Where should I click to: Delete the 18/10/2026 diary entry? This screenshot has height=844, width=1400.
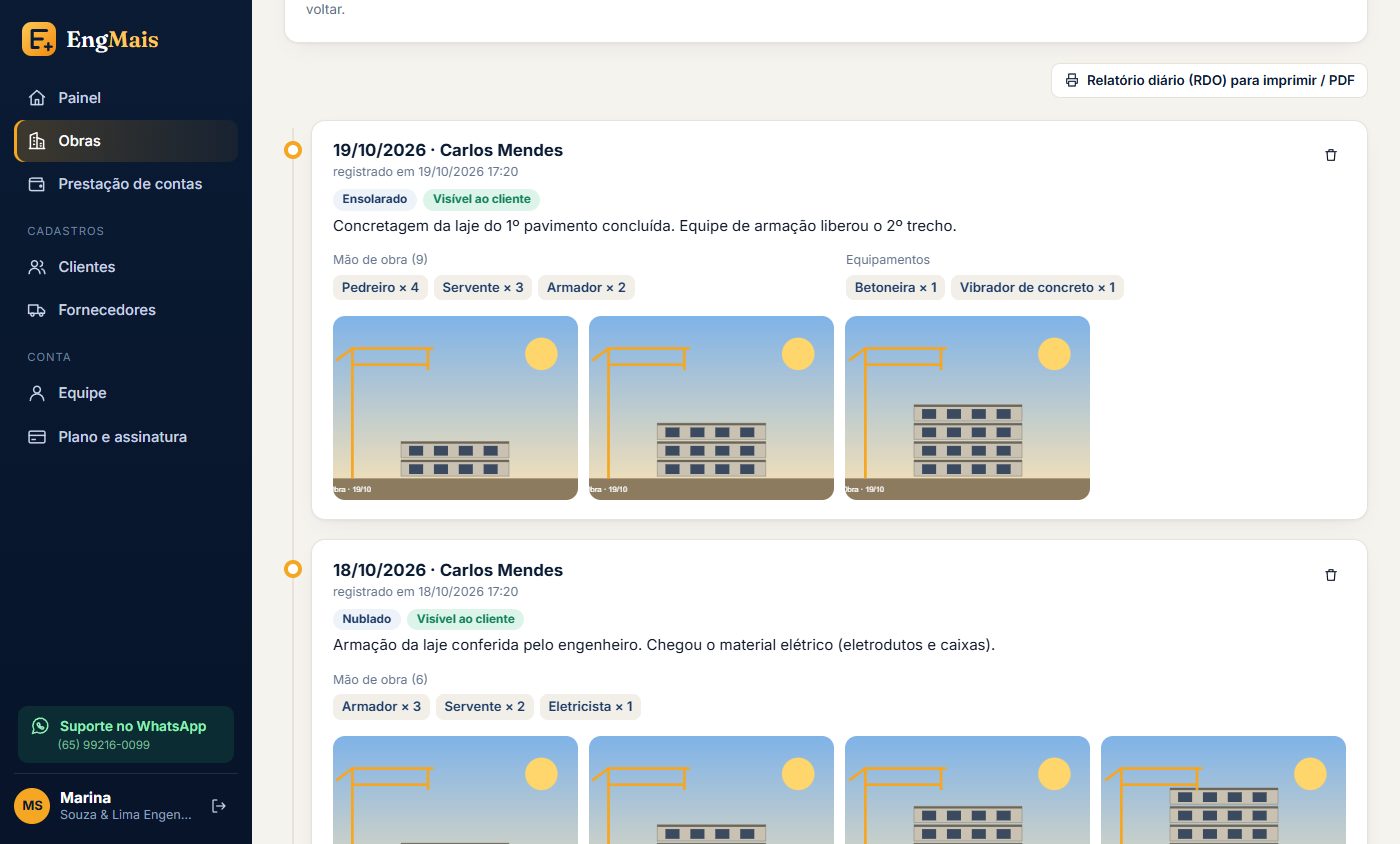point(1330,575)
